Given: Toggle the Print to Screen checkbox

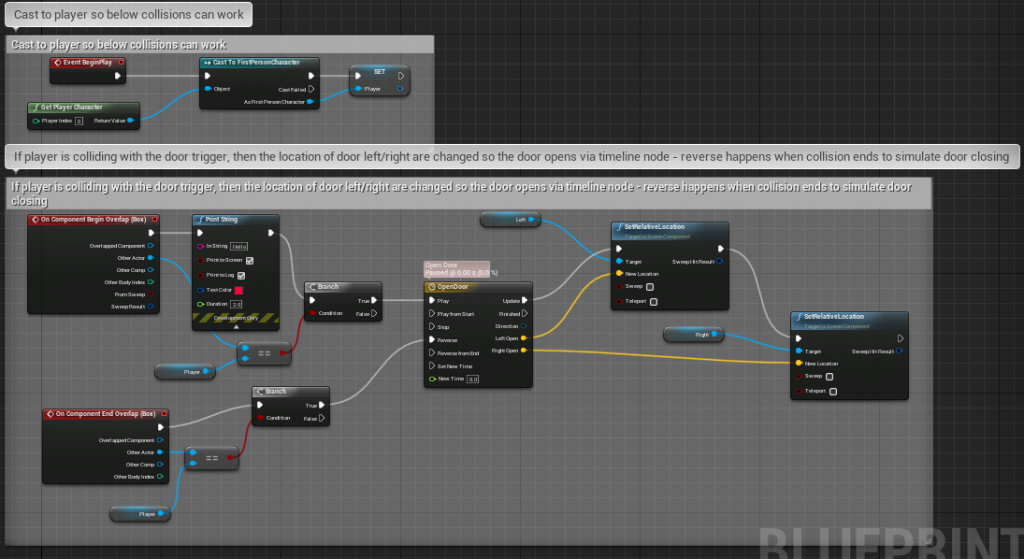Looking at the screenshot, I should tap(249, 260).
